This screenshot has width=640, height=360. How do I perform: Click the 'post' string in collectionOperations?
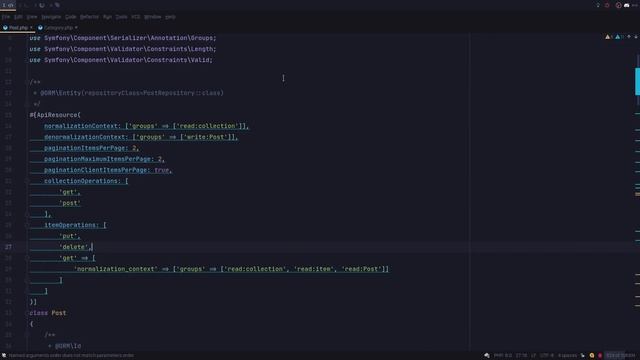pyautogui.click(x=70, y=203)
